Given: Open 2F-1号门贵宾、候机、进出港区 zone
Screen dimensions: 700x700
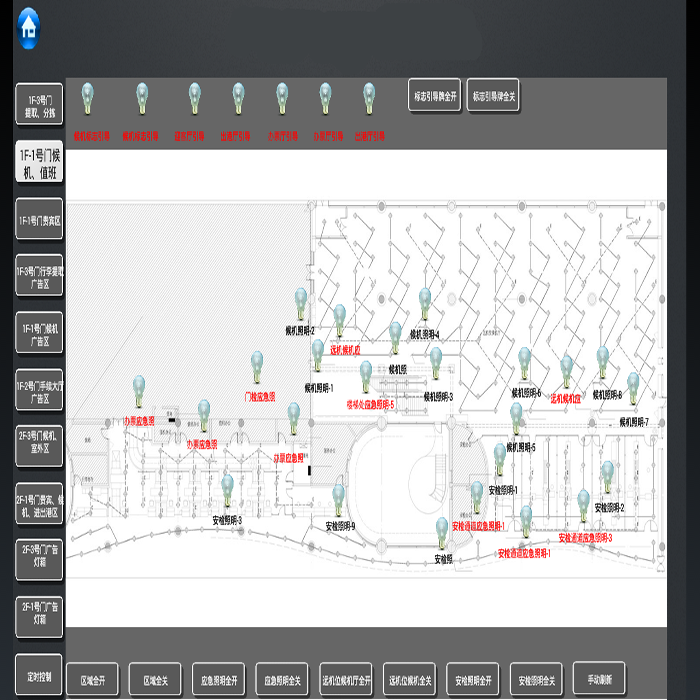Looking at the screenshot, I should [x=39, y=504].
